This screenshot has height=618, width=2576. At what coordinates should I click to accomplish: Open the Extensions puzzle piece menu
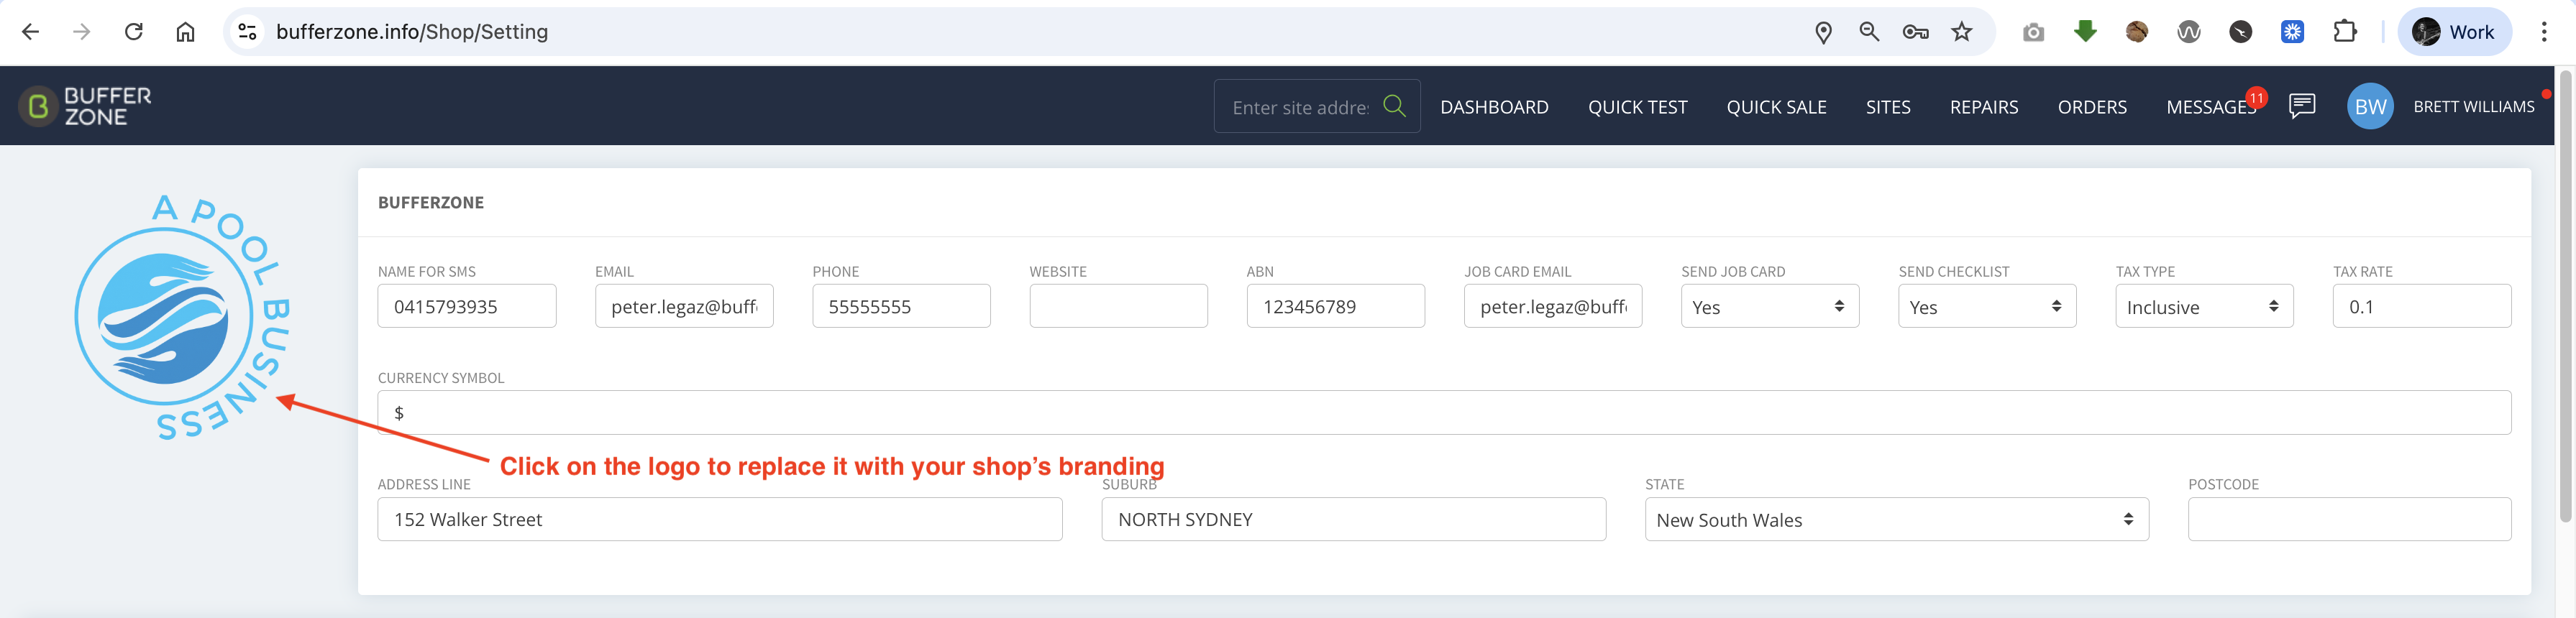(2345, 32)
